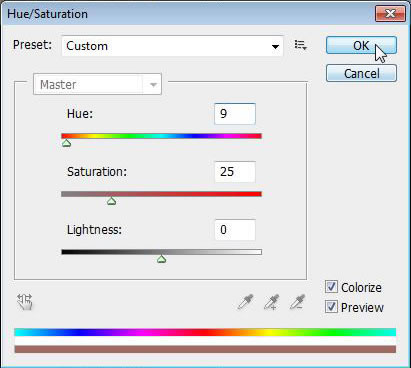The width and height of the screenshot is (411, 368).
Task: Open the preset options menu icon
Action: (300, 45)
